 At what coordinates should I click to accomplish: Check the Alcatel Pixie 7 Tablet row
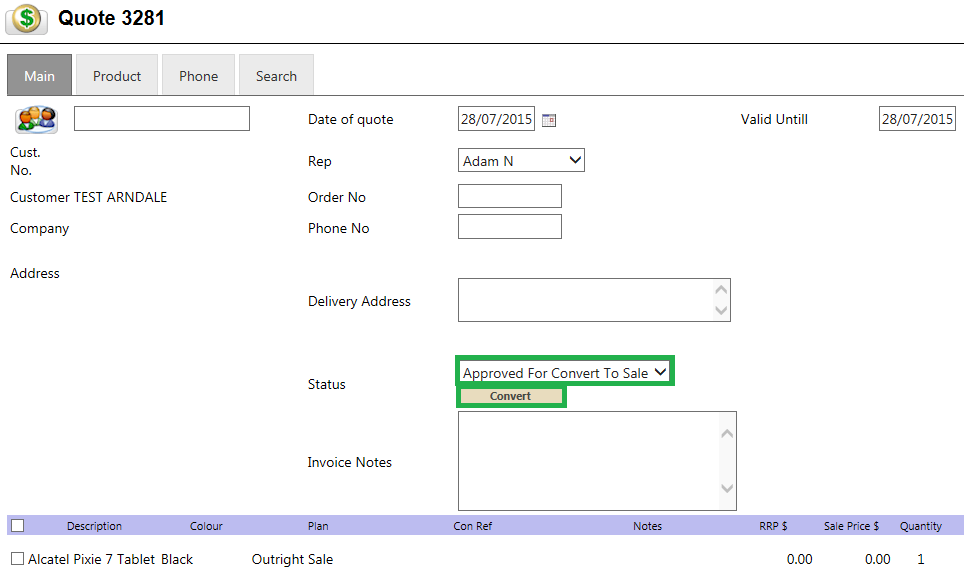point(17,559)
